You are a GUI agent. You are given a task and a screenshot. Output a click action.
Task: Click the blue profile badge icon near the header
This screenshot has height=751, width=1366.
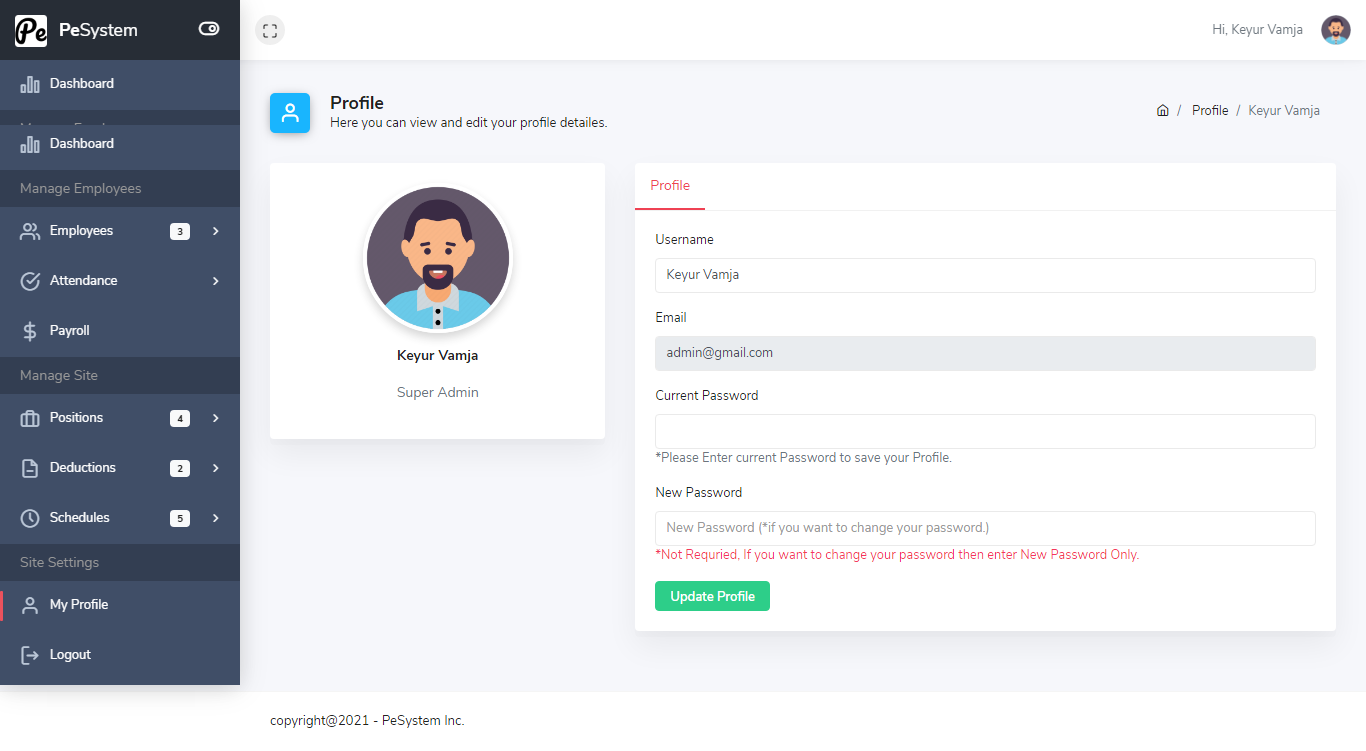pos(289,112)
